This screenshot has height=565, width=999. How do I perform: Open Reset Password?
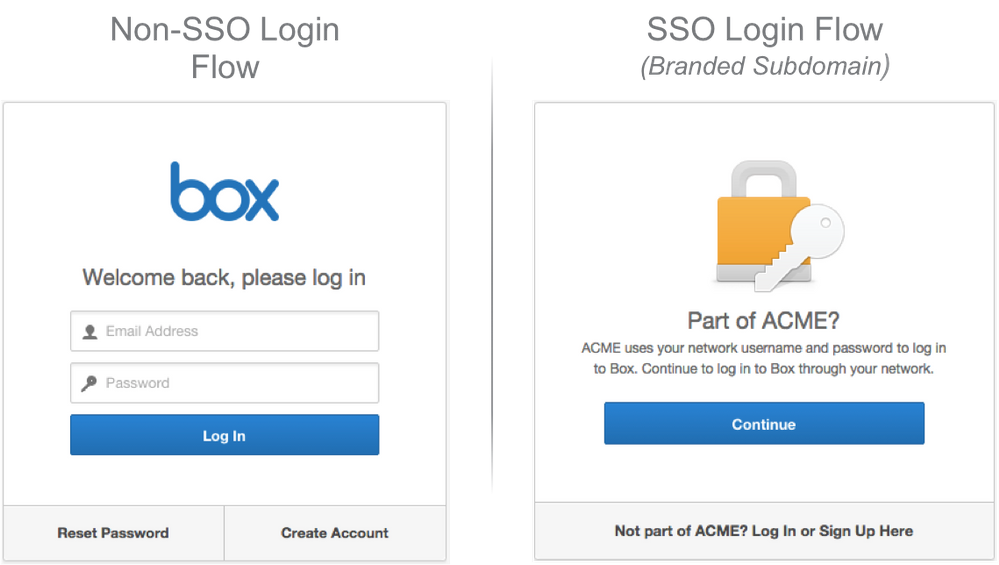pyautogui.click(x=113, y=533)
